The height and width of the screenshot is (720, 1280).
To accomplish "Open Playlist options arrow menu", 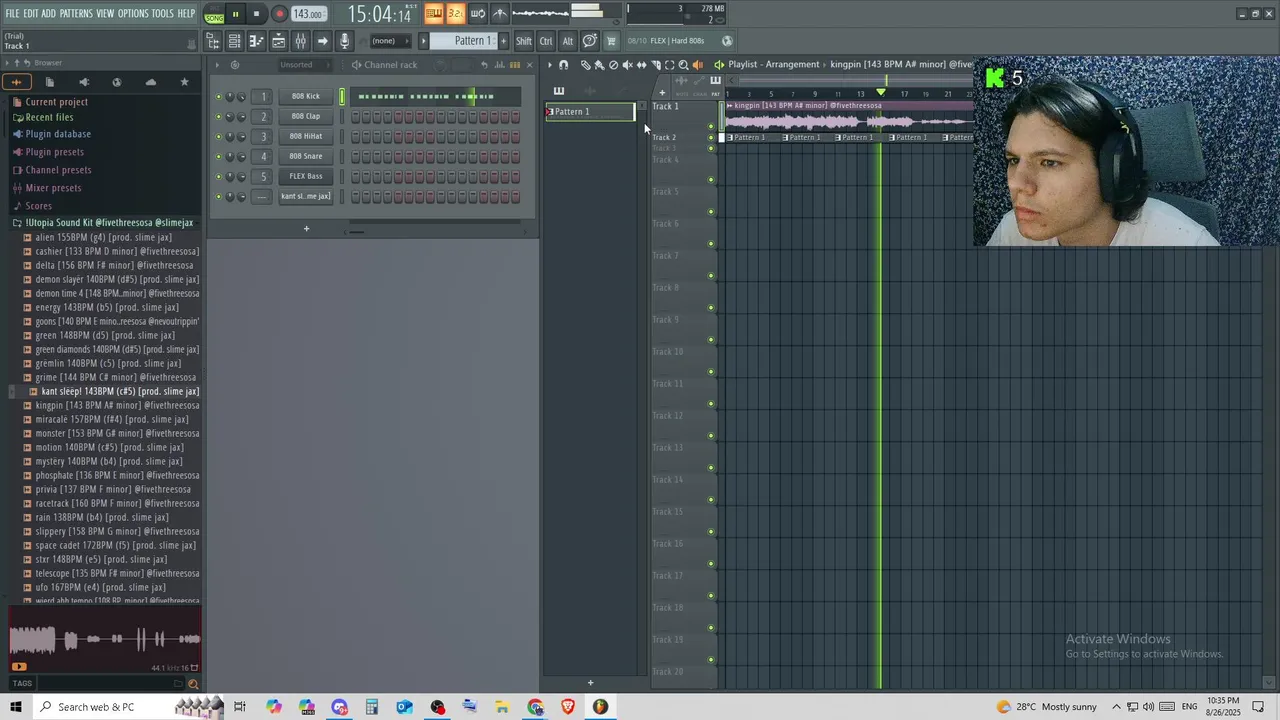I will 549,65.
